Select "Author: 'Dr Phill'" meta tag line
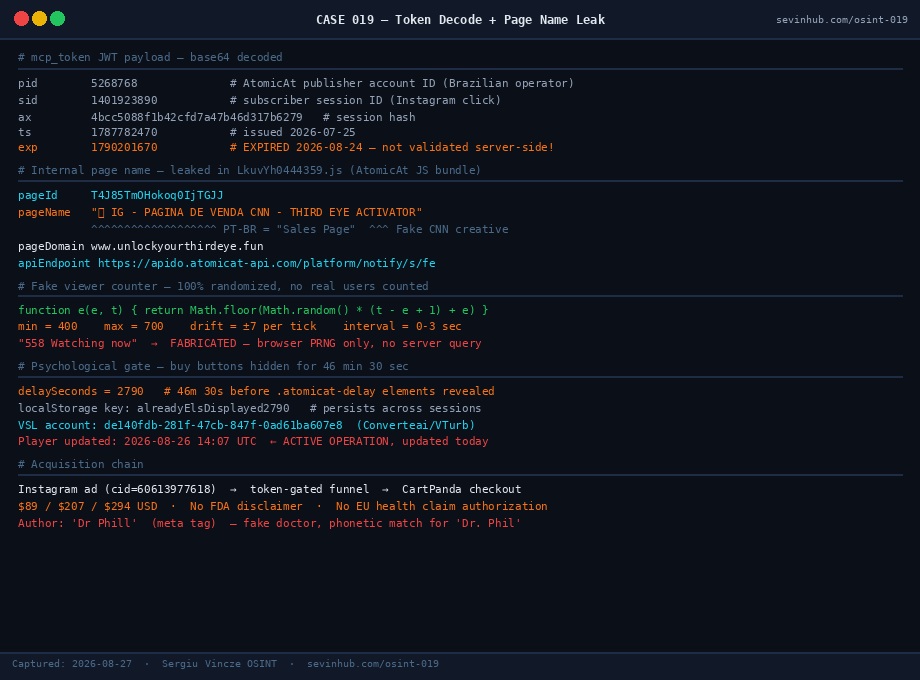Screen dimensions: 920x680 point(269,523)
